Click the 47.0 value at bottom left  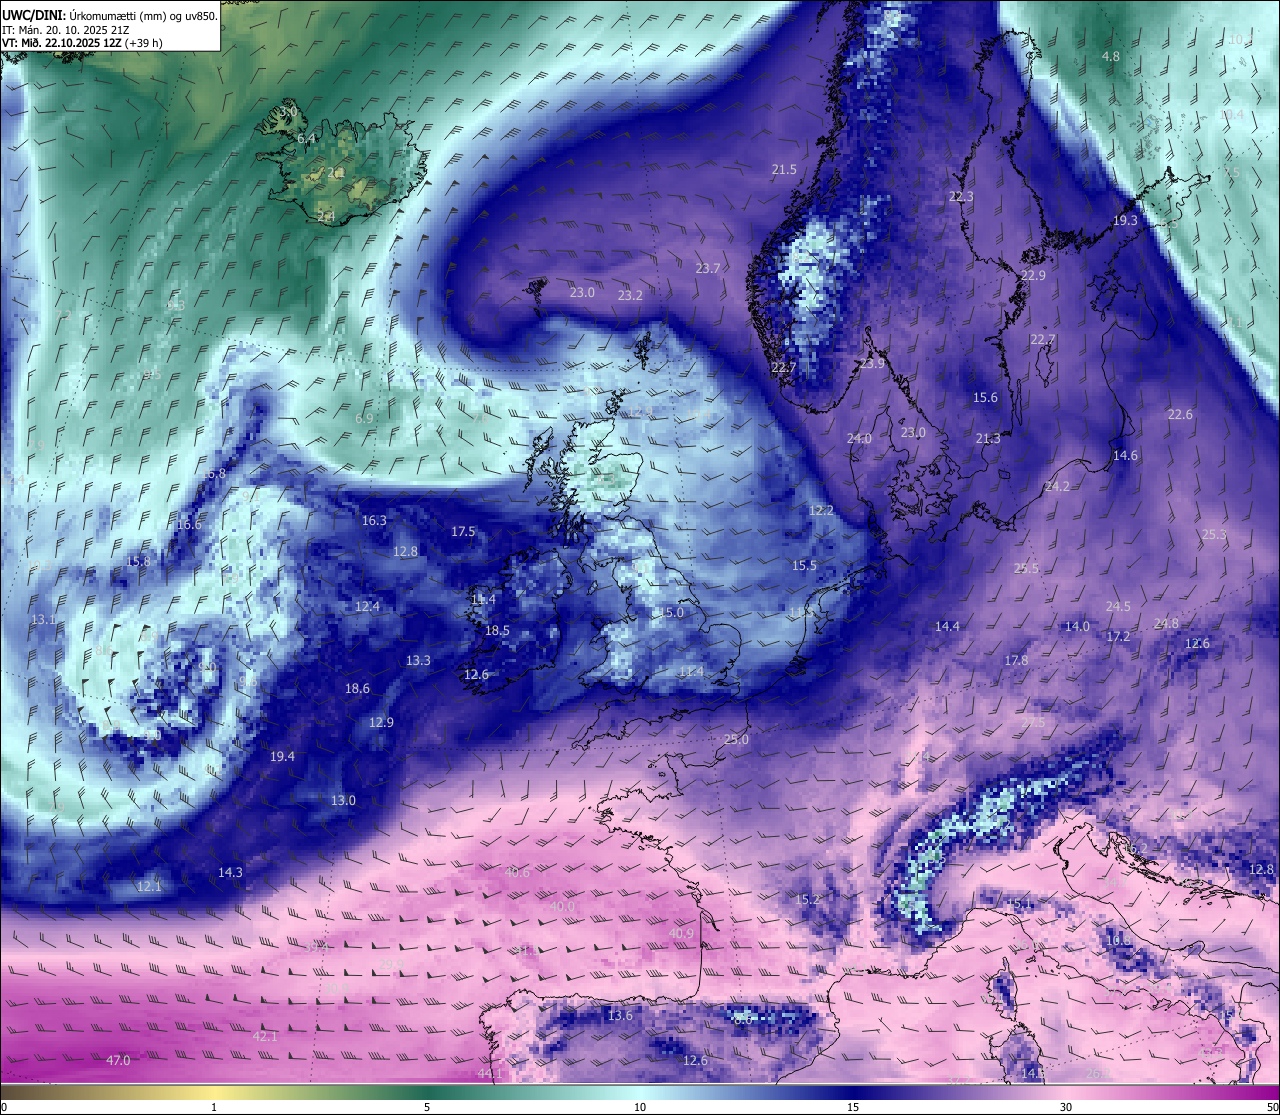(118, 1061)
